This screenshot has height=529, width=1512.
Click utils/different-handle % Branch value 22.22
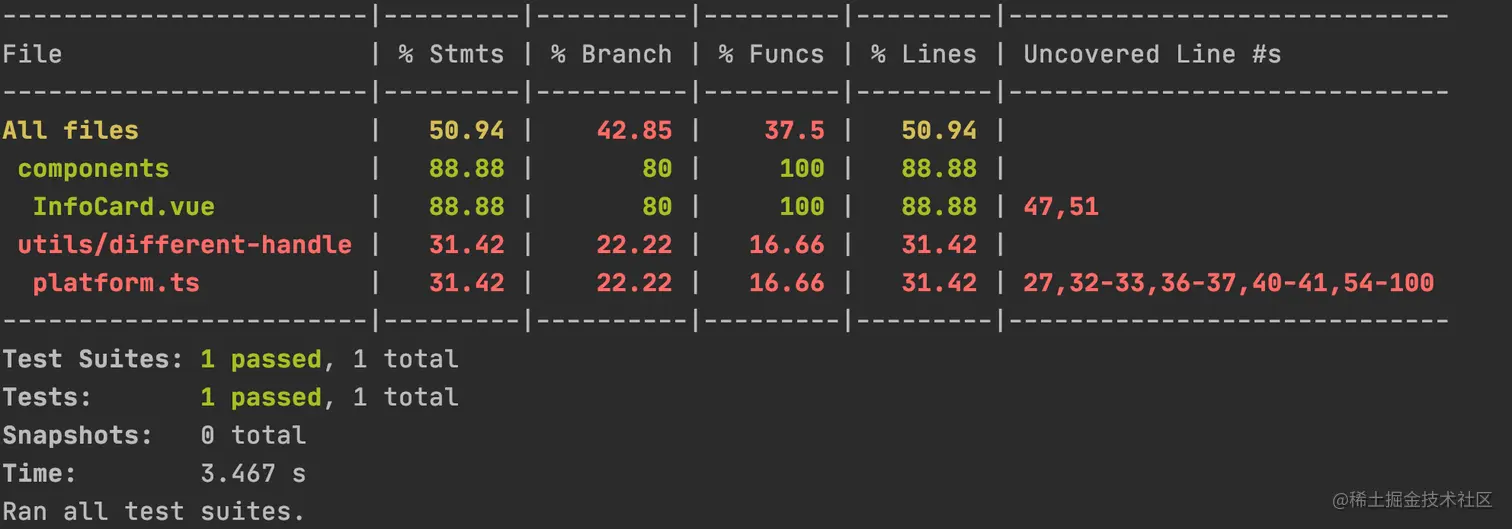(x=634, y=245)
